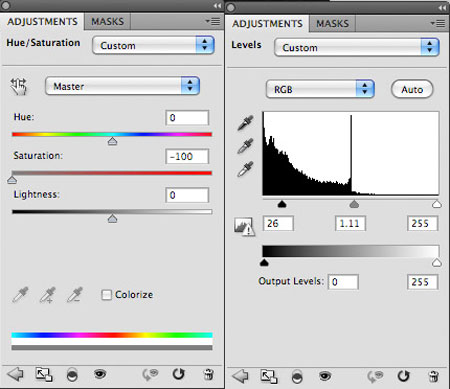Click the Lightness slider handle
The image size is (450, 389).
pos(112,219)
